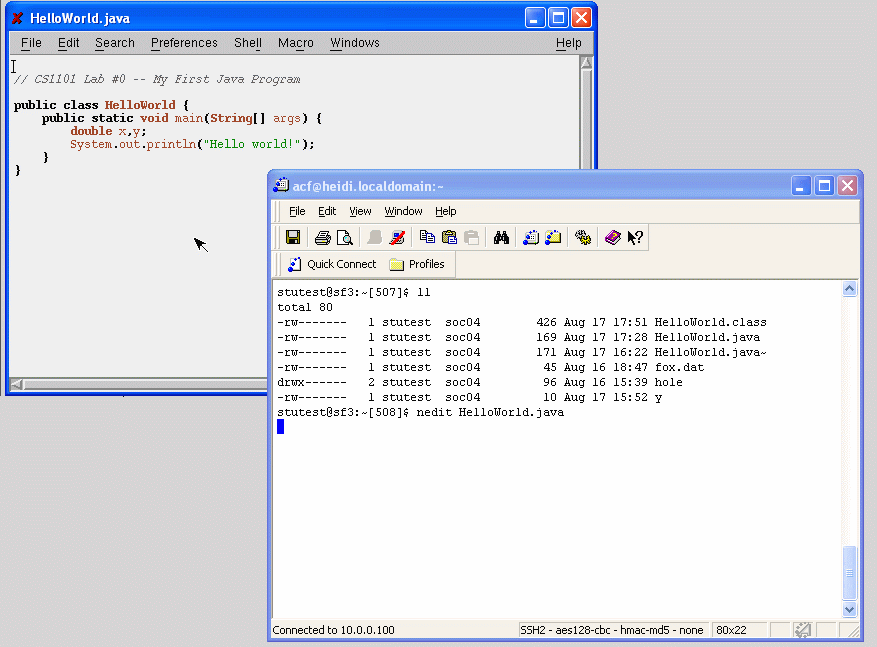
Task: Click the Paste clipboard icon in SSH toolbar
Action: (x=449, y=237)
